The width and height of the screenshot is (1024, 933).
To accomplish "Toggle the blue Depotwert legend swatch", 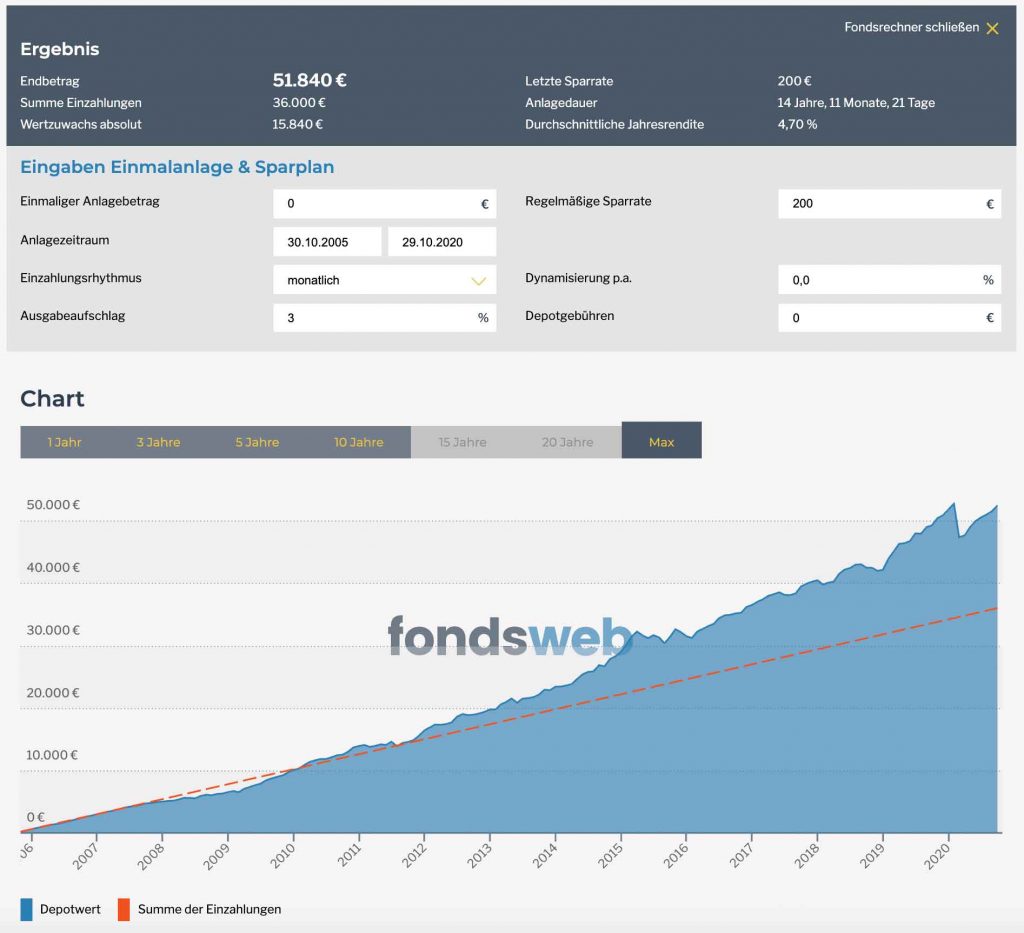I will [26, 909].
